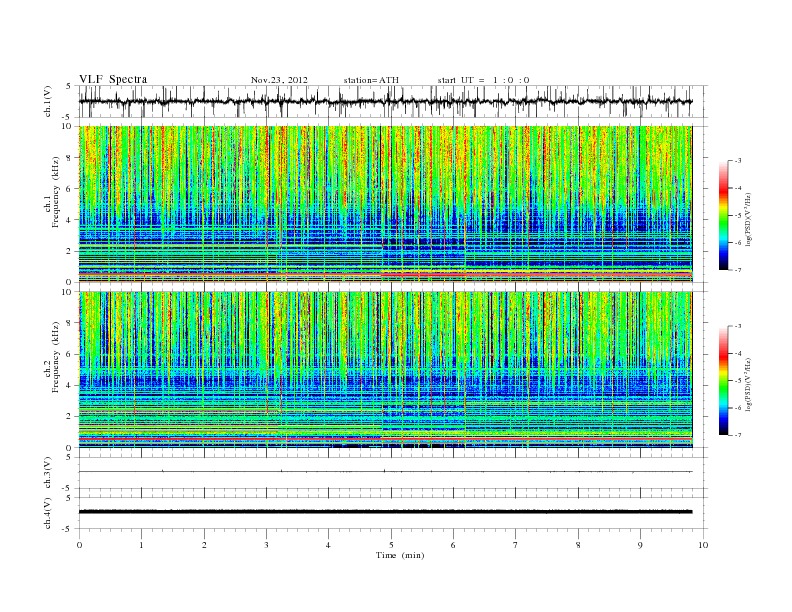This screenshot has height=612, width=792.
Task: Click the "-3" label on ch.1 colorbar
Action: tap(738, 161)
